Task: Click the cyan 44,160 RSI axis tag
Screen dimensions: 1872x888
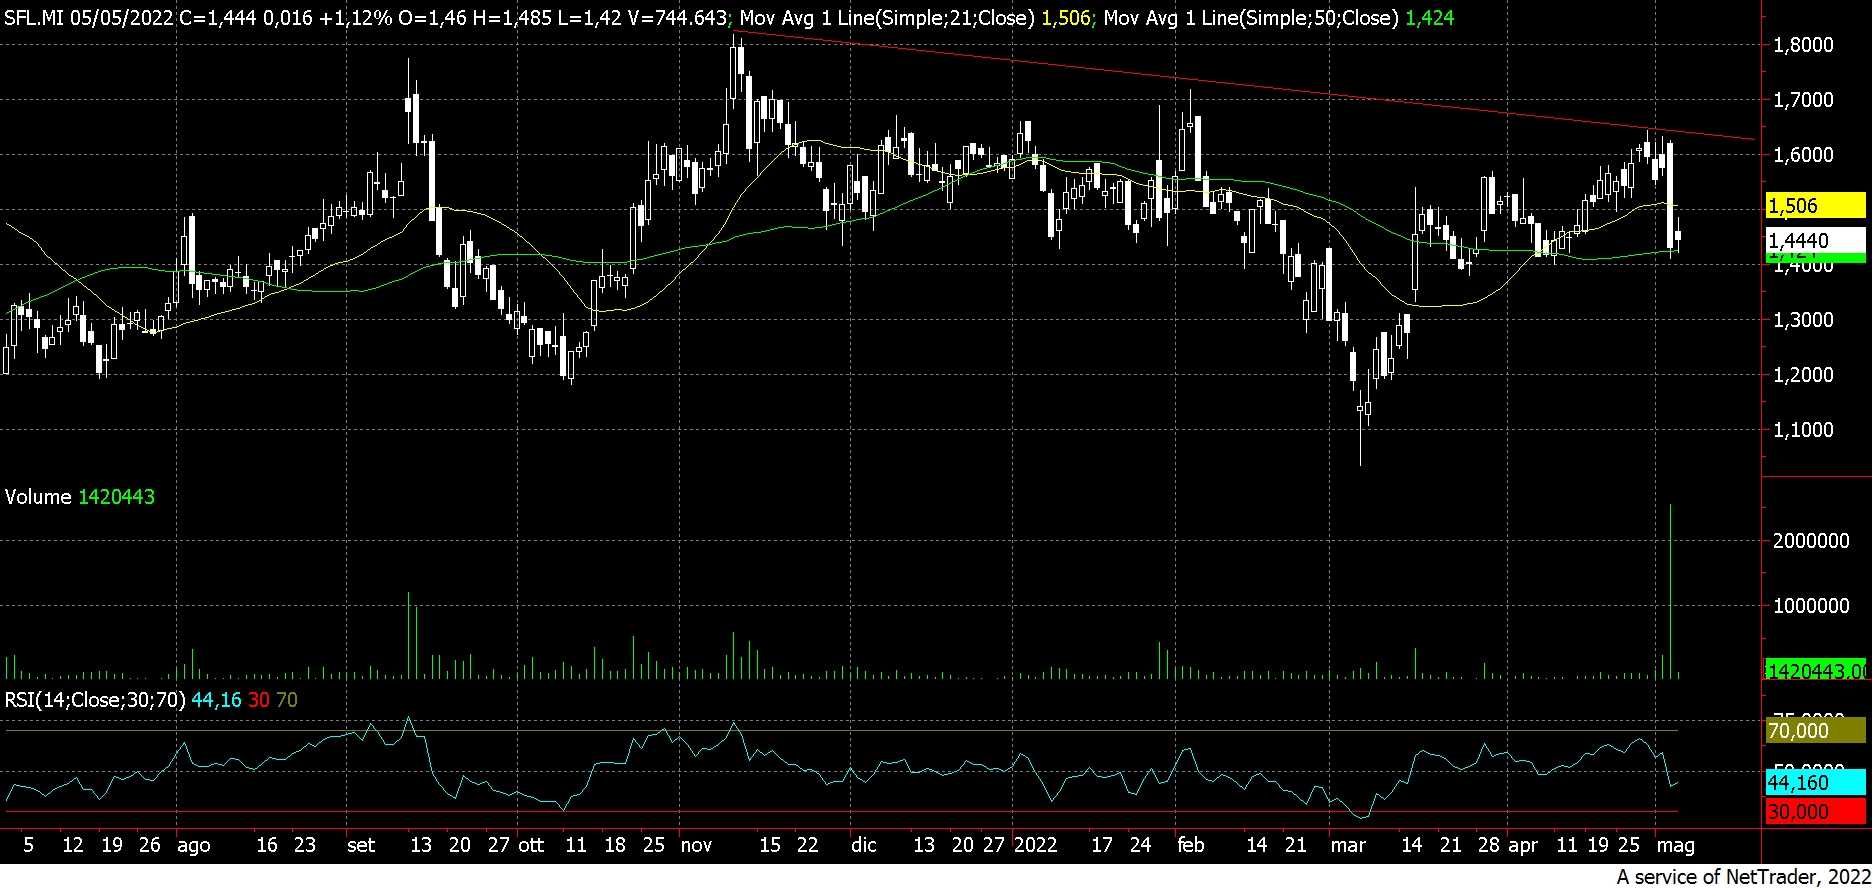Action: pos(1815,783)
